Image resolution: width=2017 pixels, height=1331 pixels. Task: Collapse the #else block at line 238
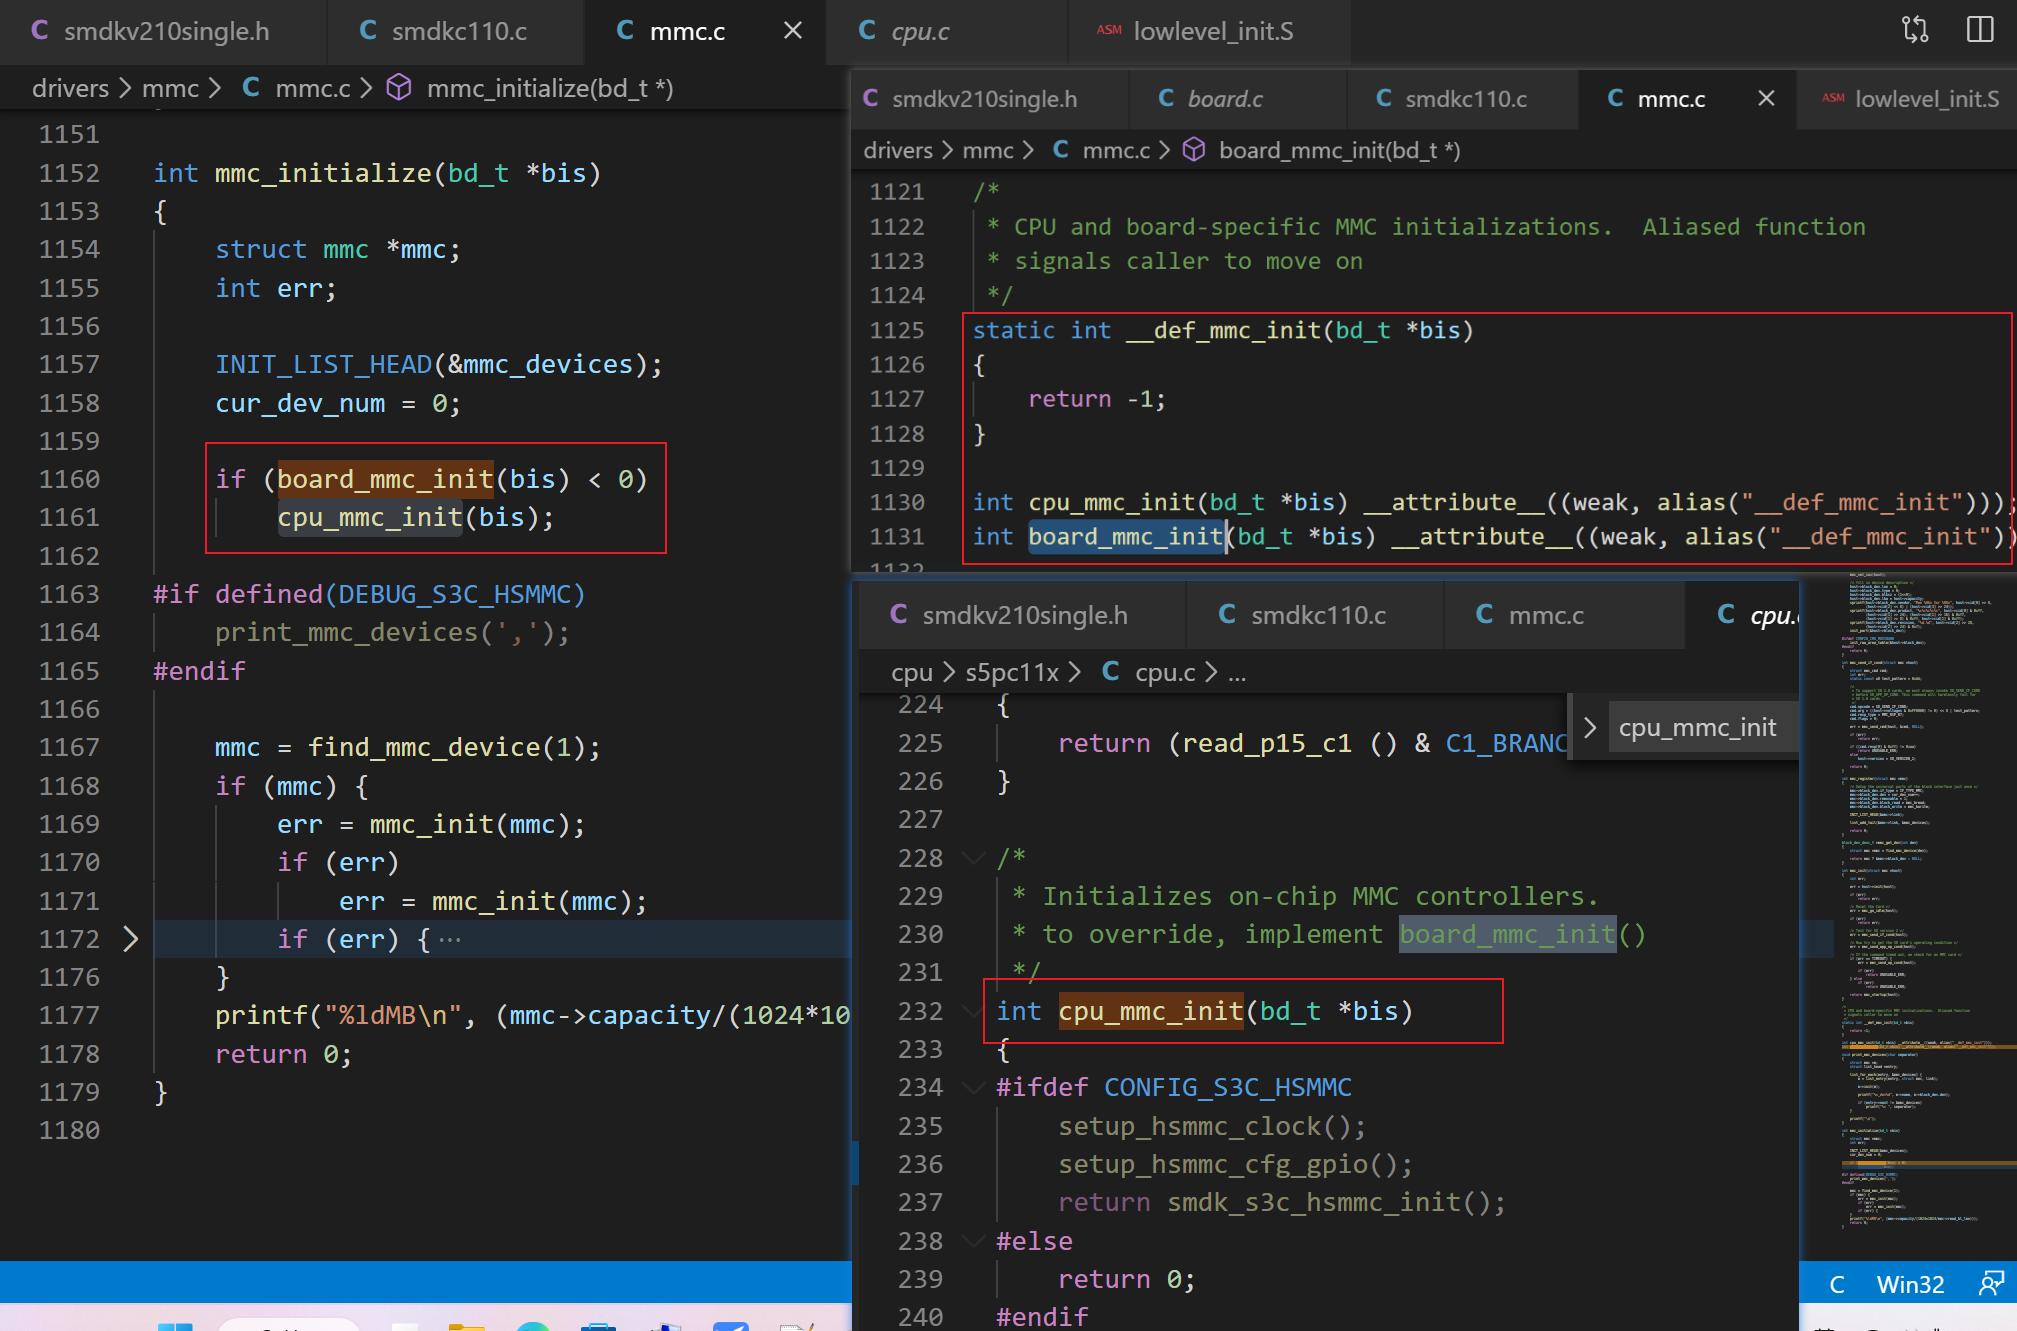(972, 1241)
